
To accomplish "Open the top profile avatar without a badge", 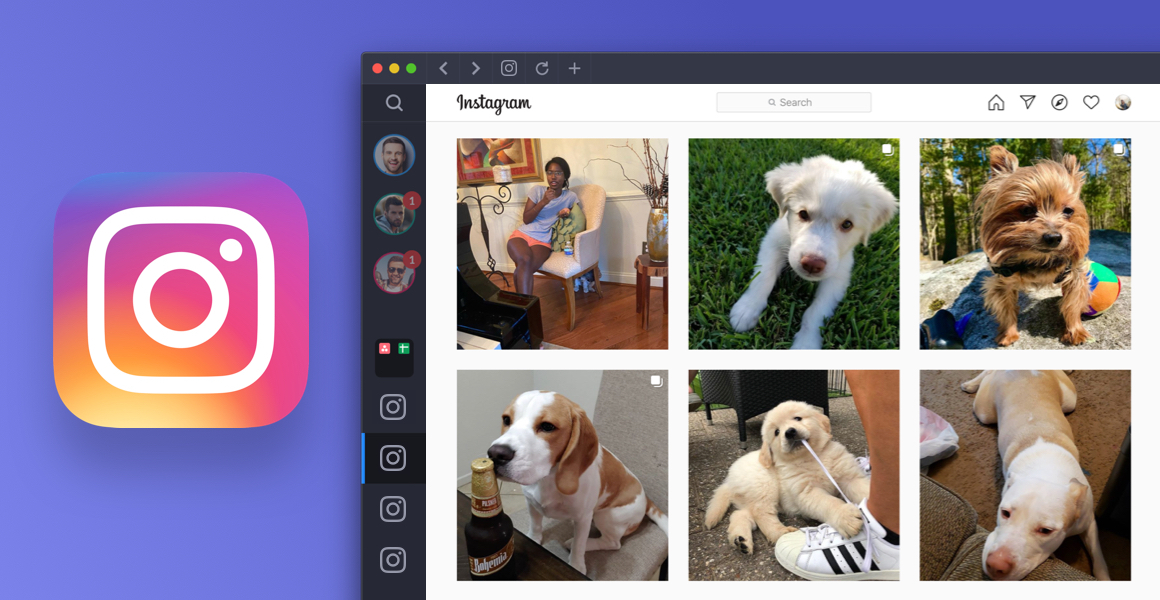I will [394, 155].
